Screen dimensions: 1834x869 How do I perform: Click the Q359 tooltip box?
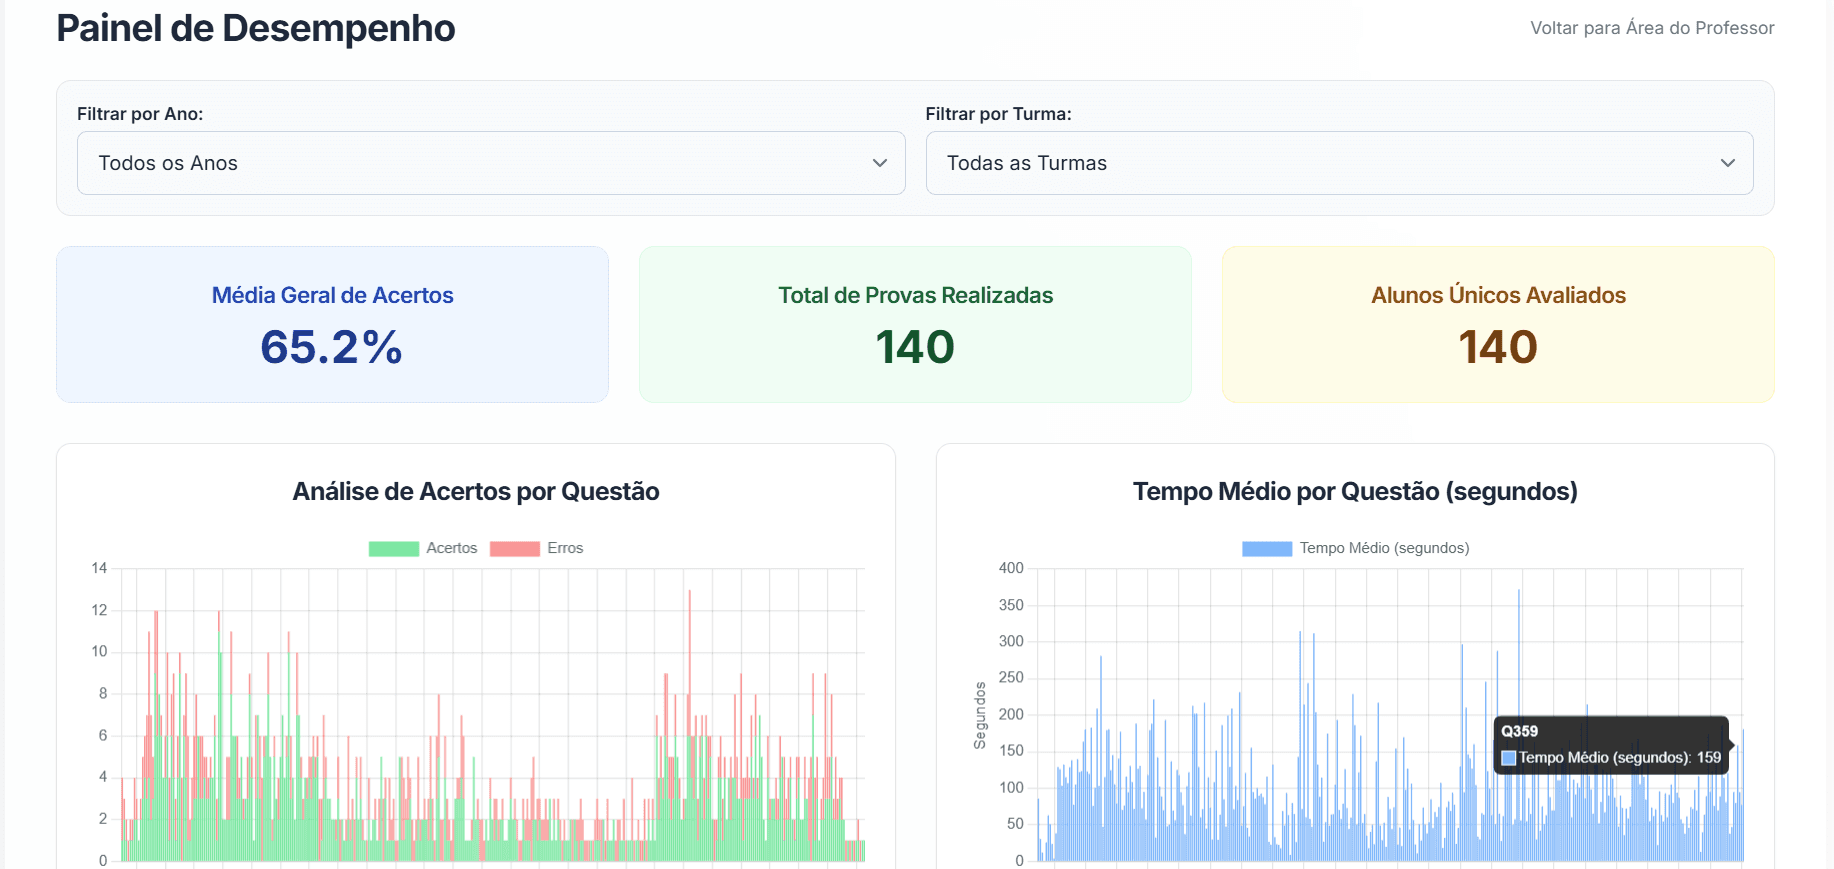click(x=1610, y=744)
